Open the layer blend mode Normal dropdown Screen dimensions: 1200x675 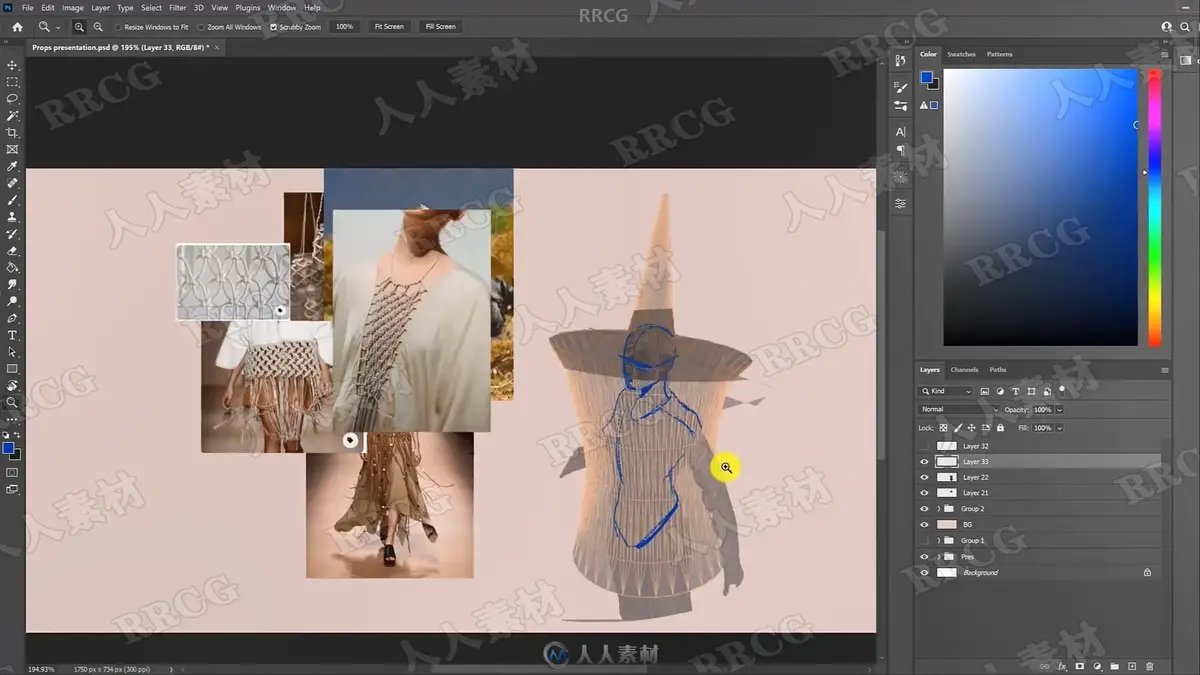[x=959, y=410]
